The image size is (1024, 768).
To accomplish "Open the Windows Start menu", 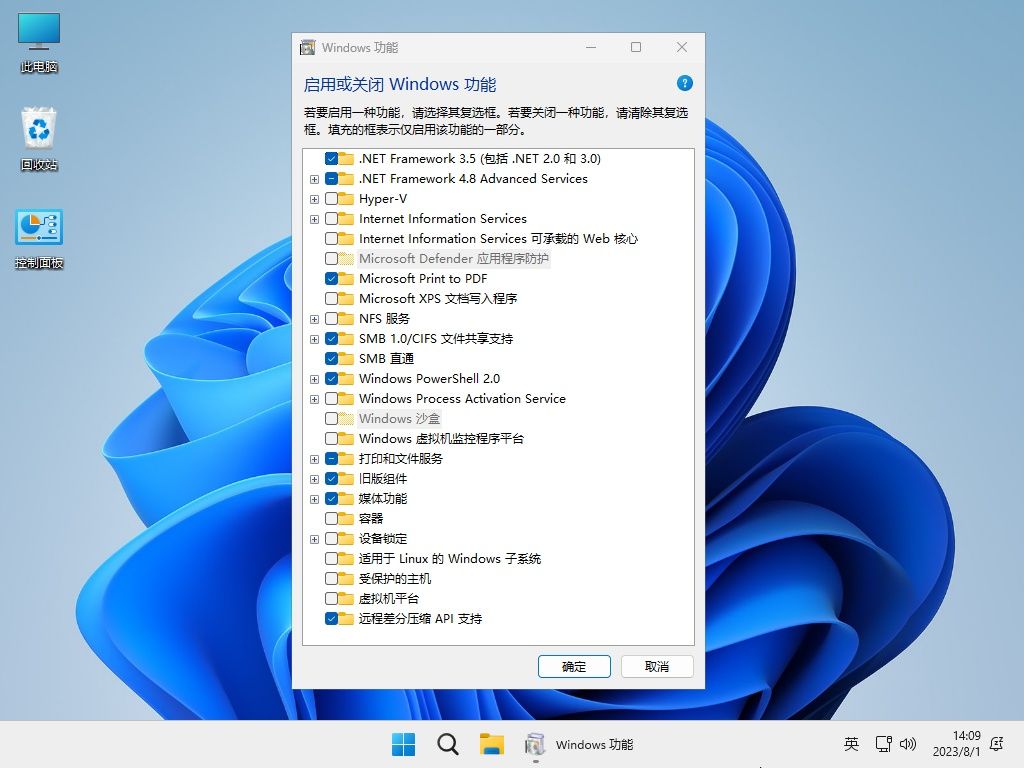I will [404, 744].
